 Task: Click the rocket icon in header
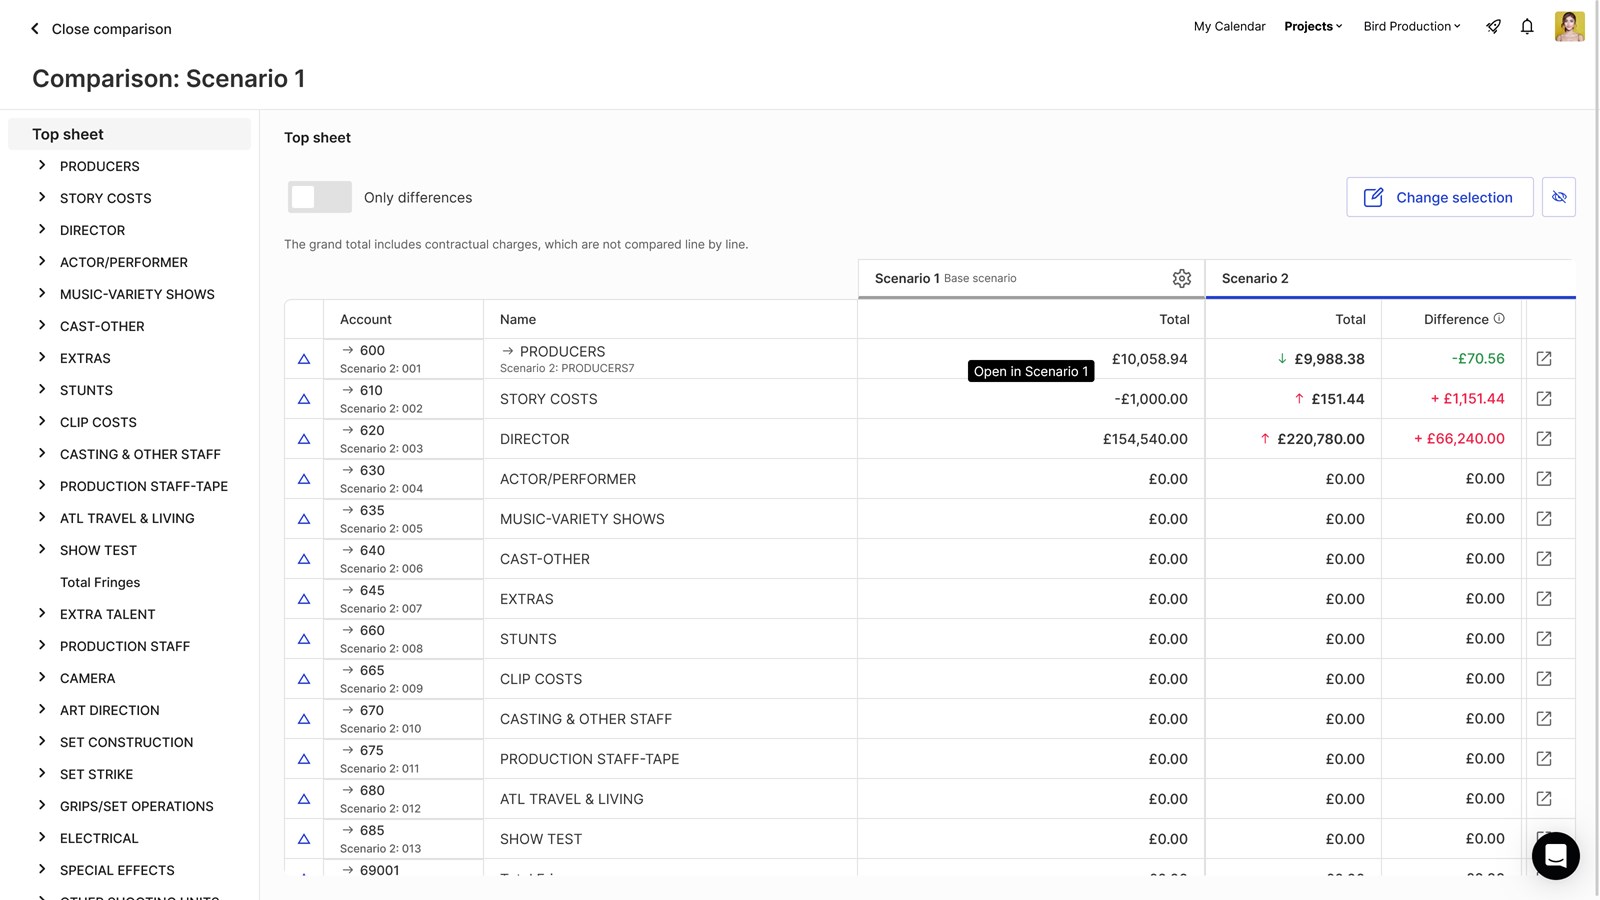pos(1493,27)
